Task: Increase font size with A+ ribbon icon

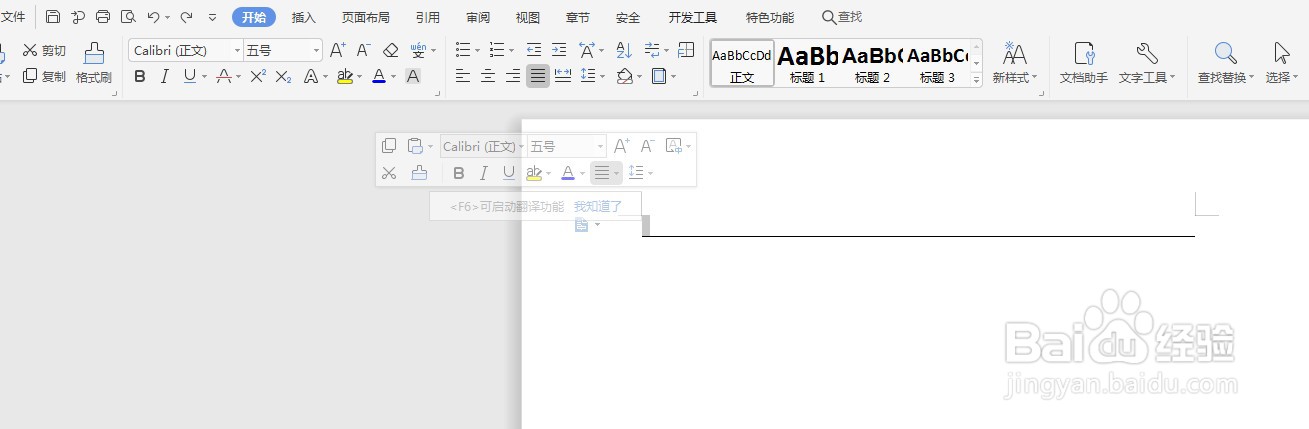Action: pos(338,50)
